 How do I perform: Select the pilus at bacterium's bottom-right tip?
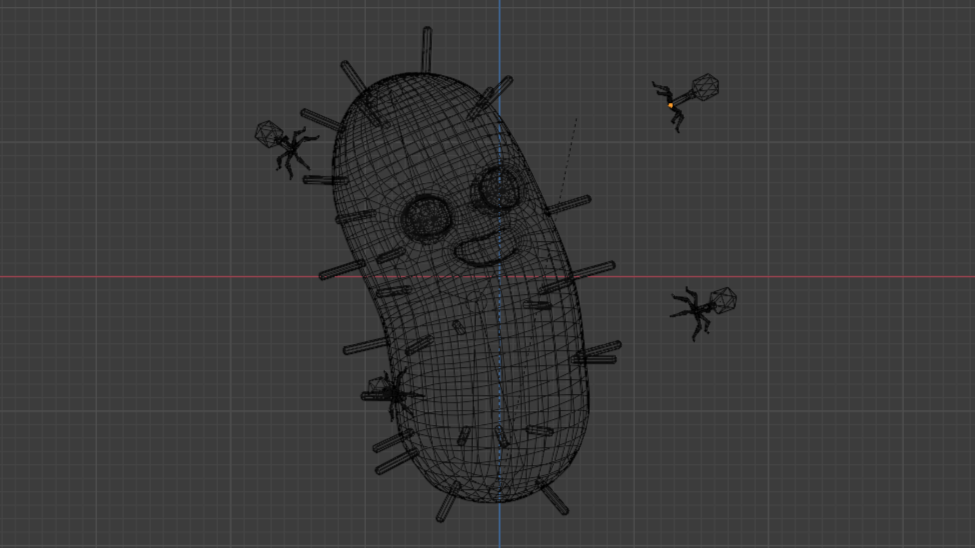553,497
